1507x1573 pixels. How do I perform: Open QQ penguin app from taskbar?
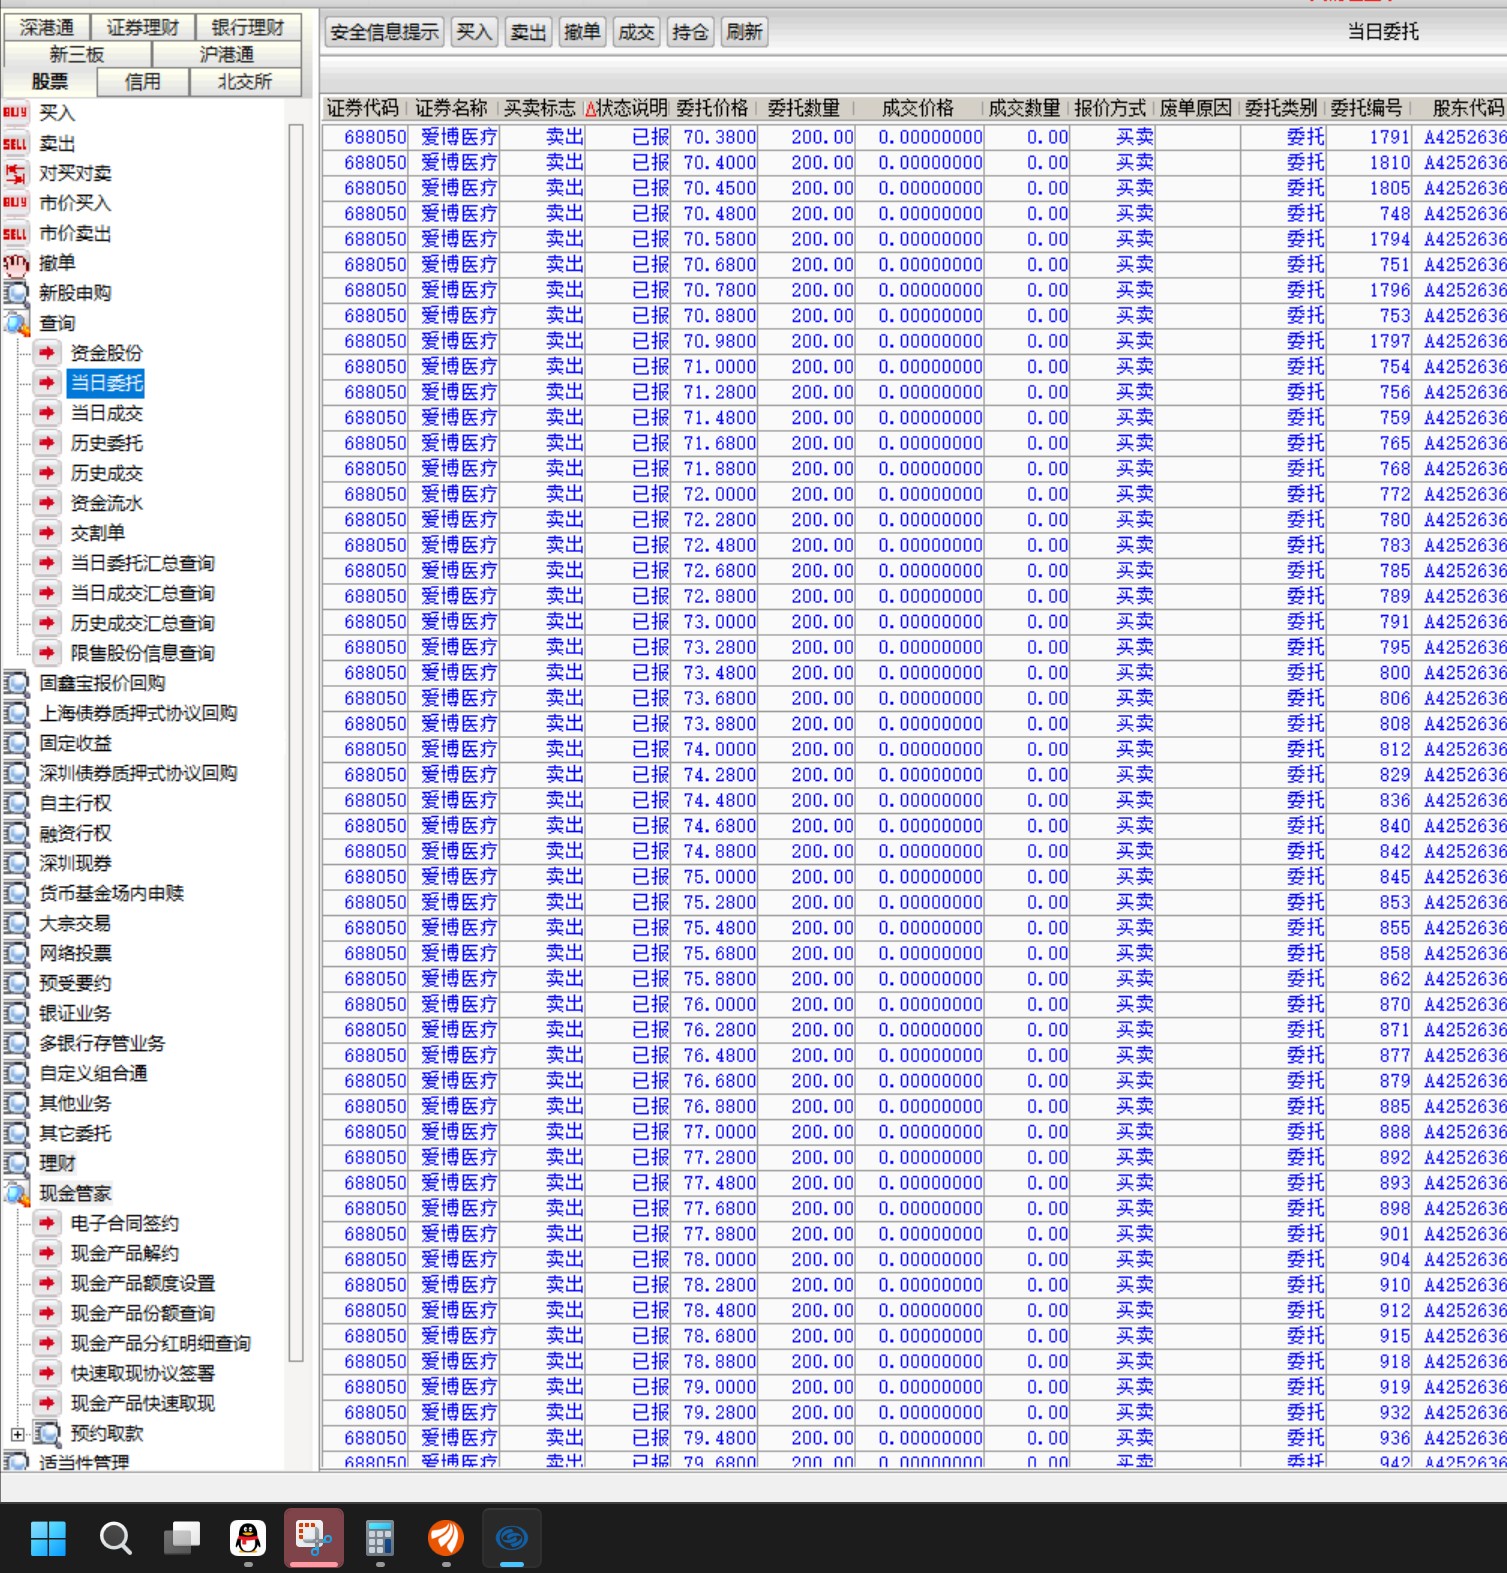[x=248, y=1538]
